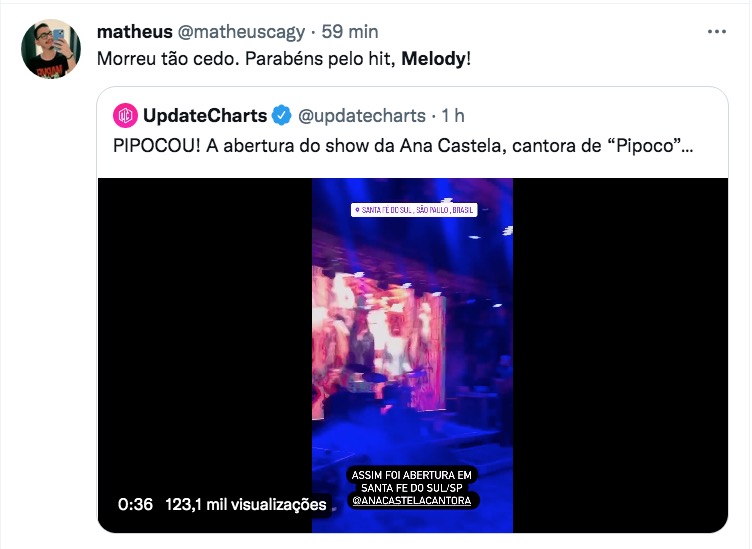Open the tweet's more options menu
752x549 pixels.
[x=716, y=31]
